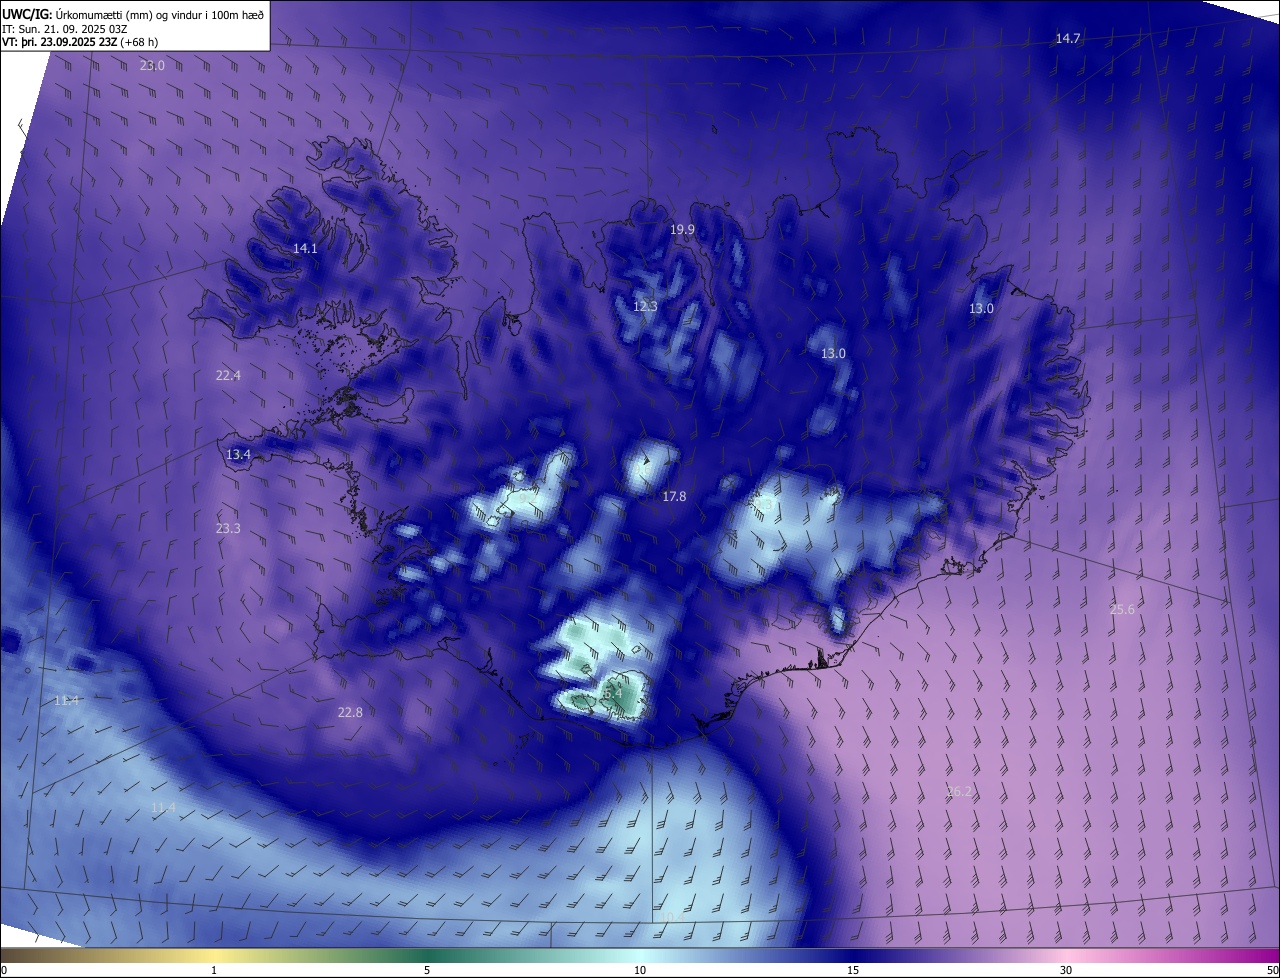Click the 25.6 value label
Viewport: 1280px width, 978px height.
point(1123,610)
